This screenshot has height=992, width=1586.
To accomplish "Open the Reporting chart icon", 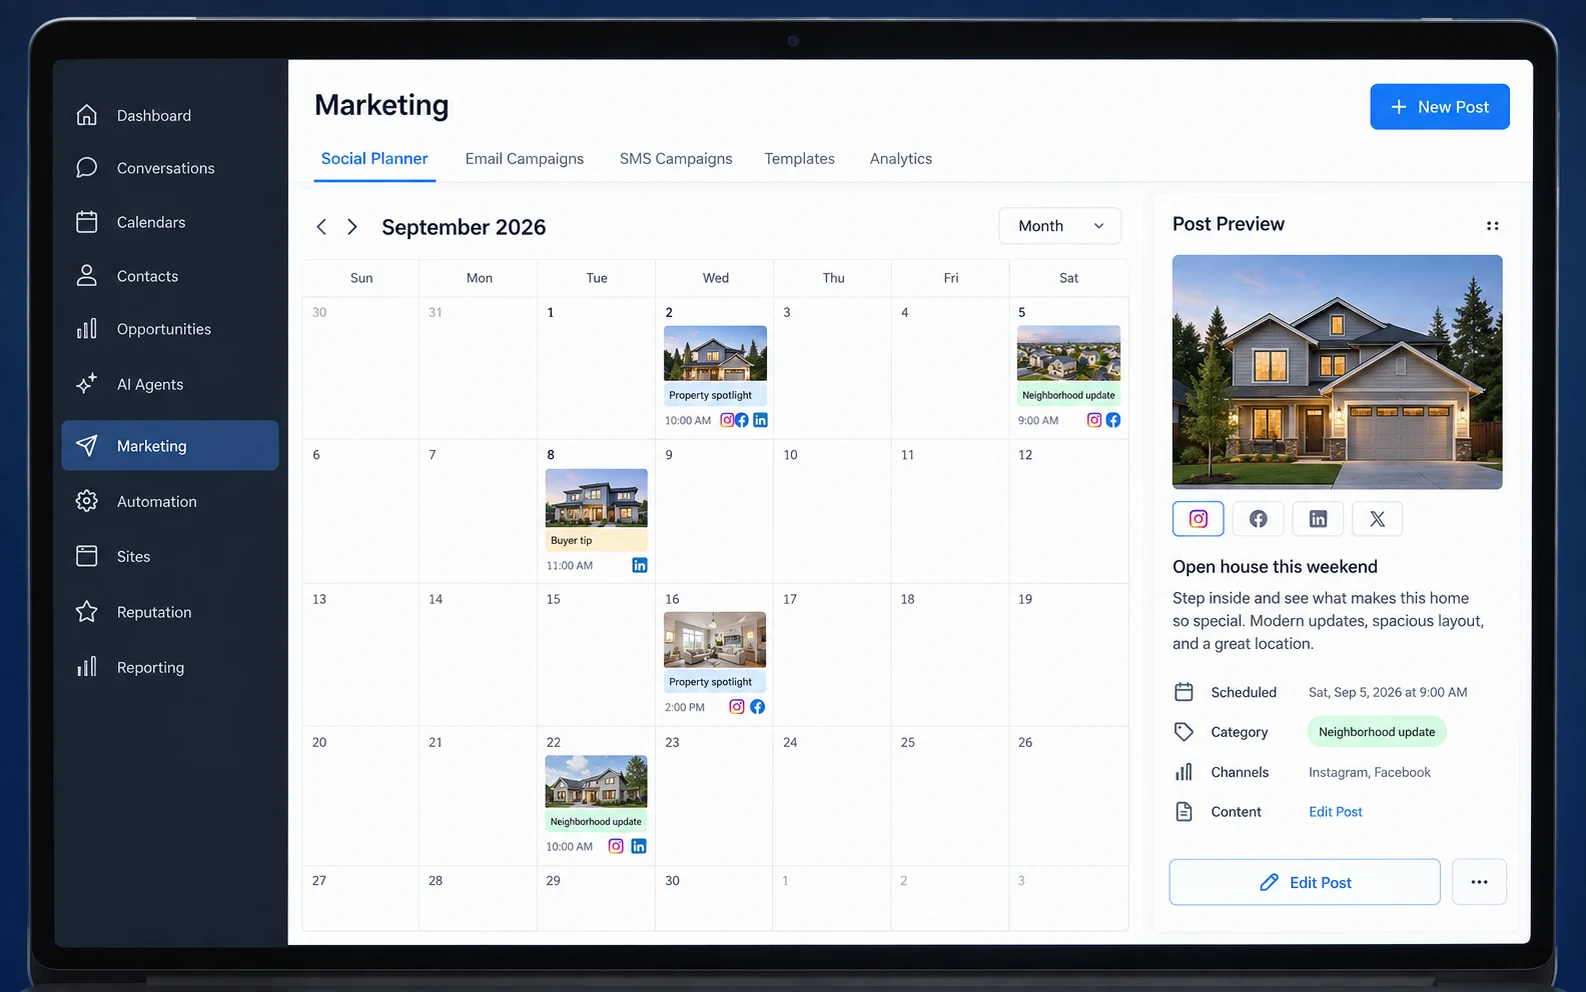I will (x=87, y=666).
